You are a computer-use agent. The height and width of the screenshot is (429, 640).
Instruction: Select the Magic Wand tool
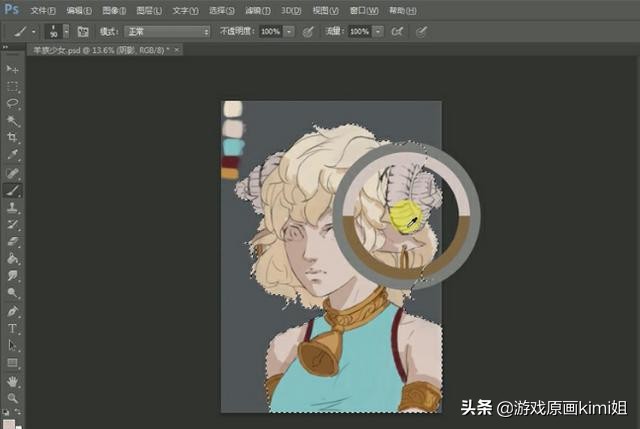click(x=12, y=120)
